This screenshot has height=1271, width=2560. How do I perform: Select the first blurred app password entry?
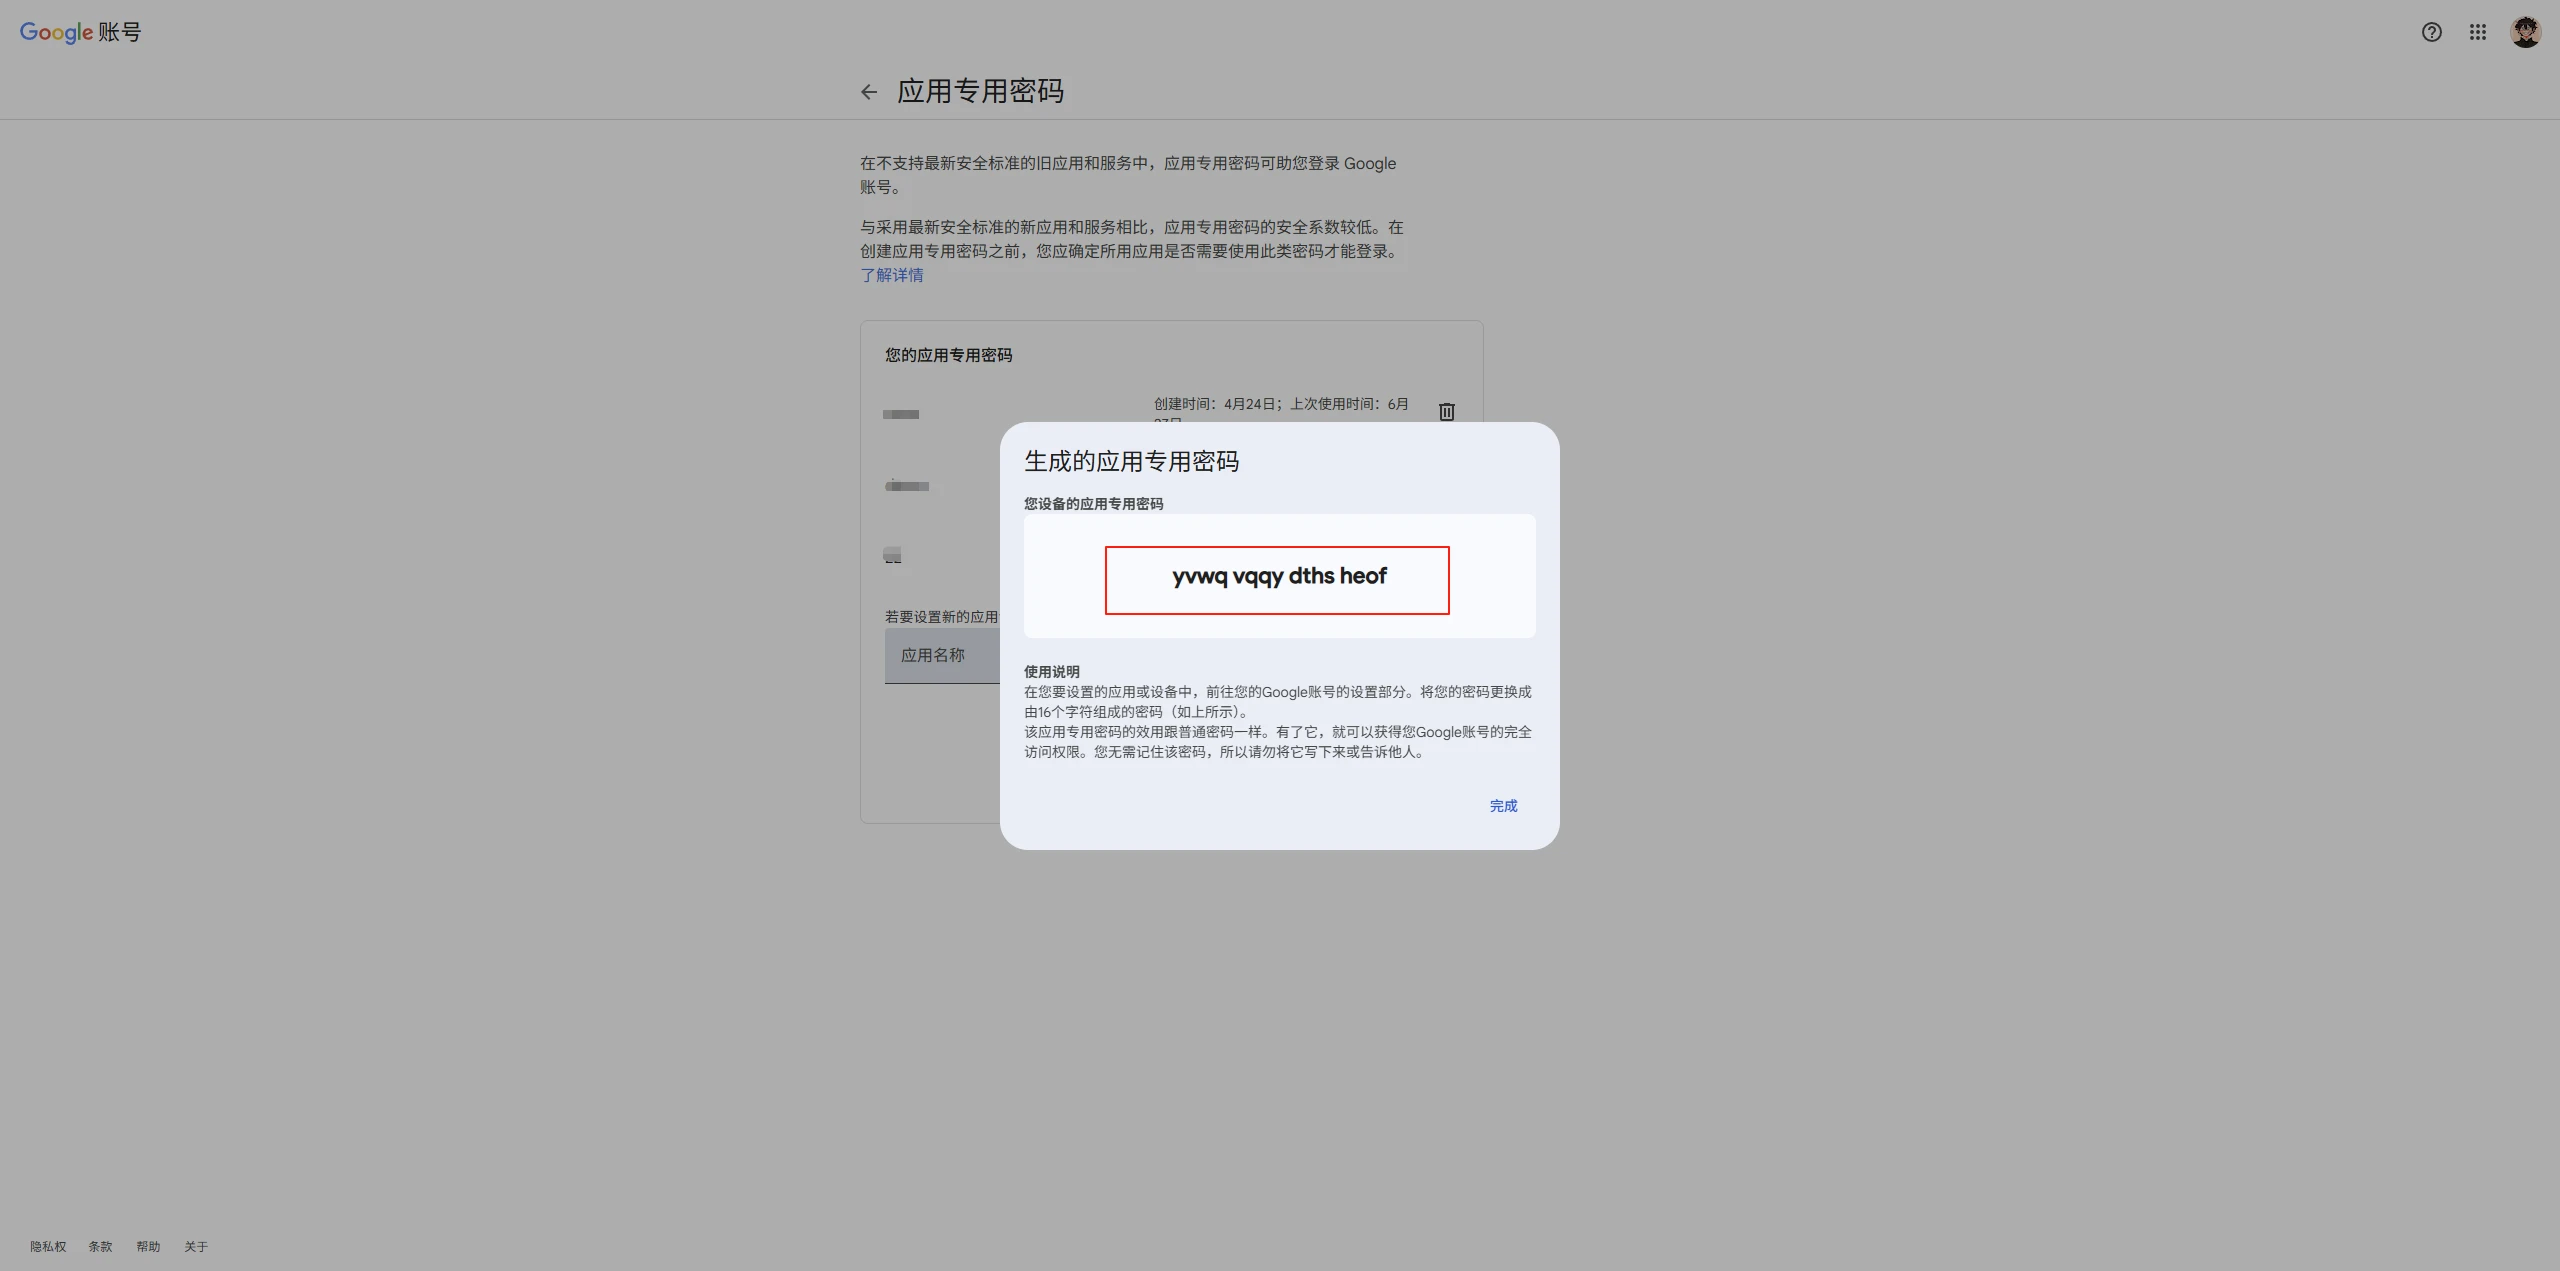coord(901,414)
